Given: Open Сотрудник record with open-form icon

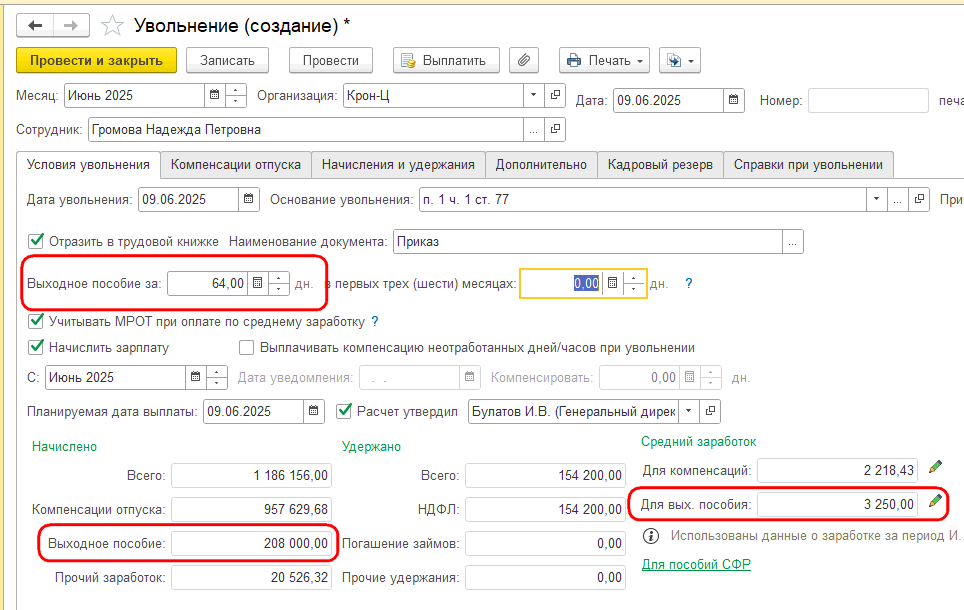Looking at the screenshot, I should [555, 129].
